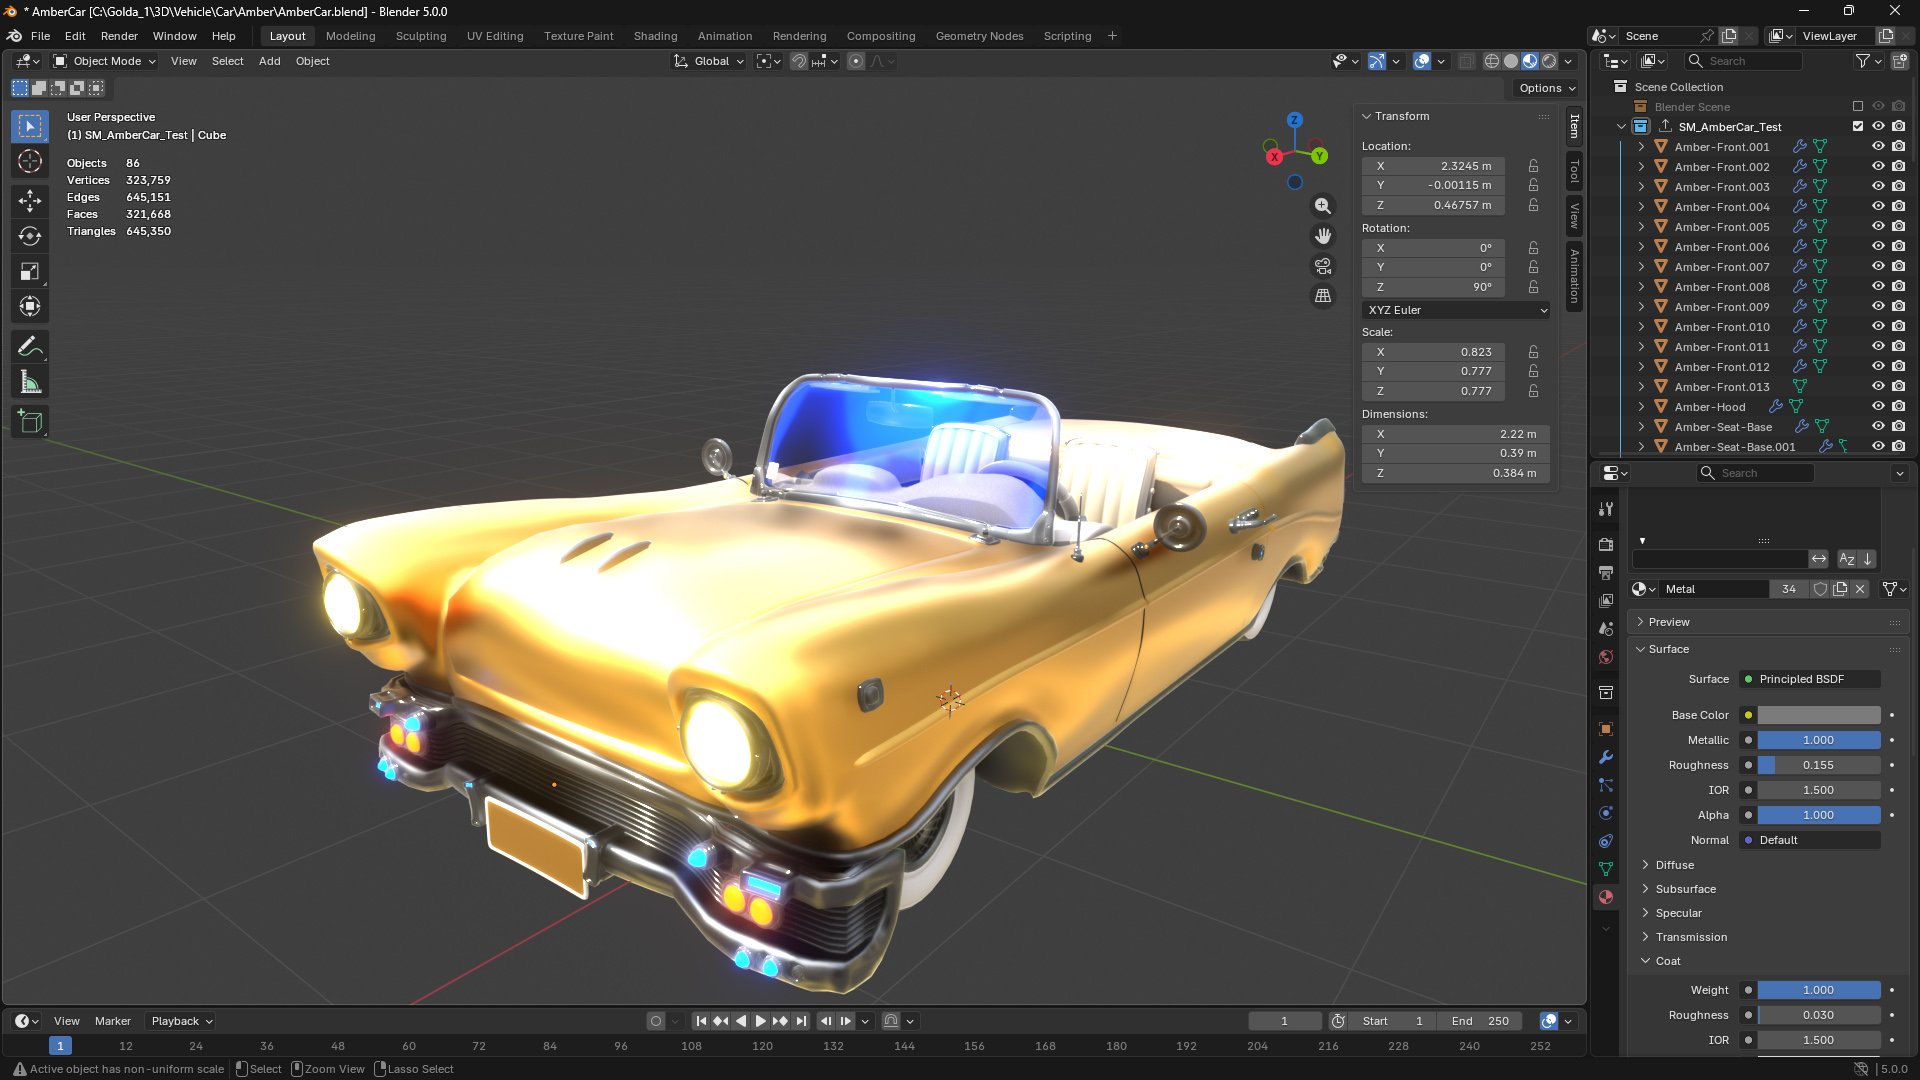Open the Base Color swatch
The width and height of the screenshot is (1920, 1080).
(1818, 715)
